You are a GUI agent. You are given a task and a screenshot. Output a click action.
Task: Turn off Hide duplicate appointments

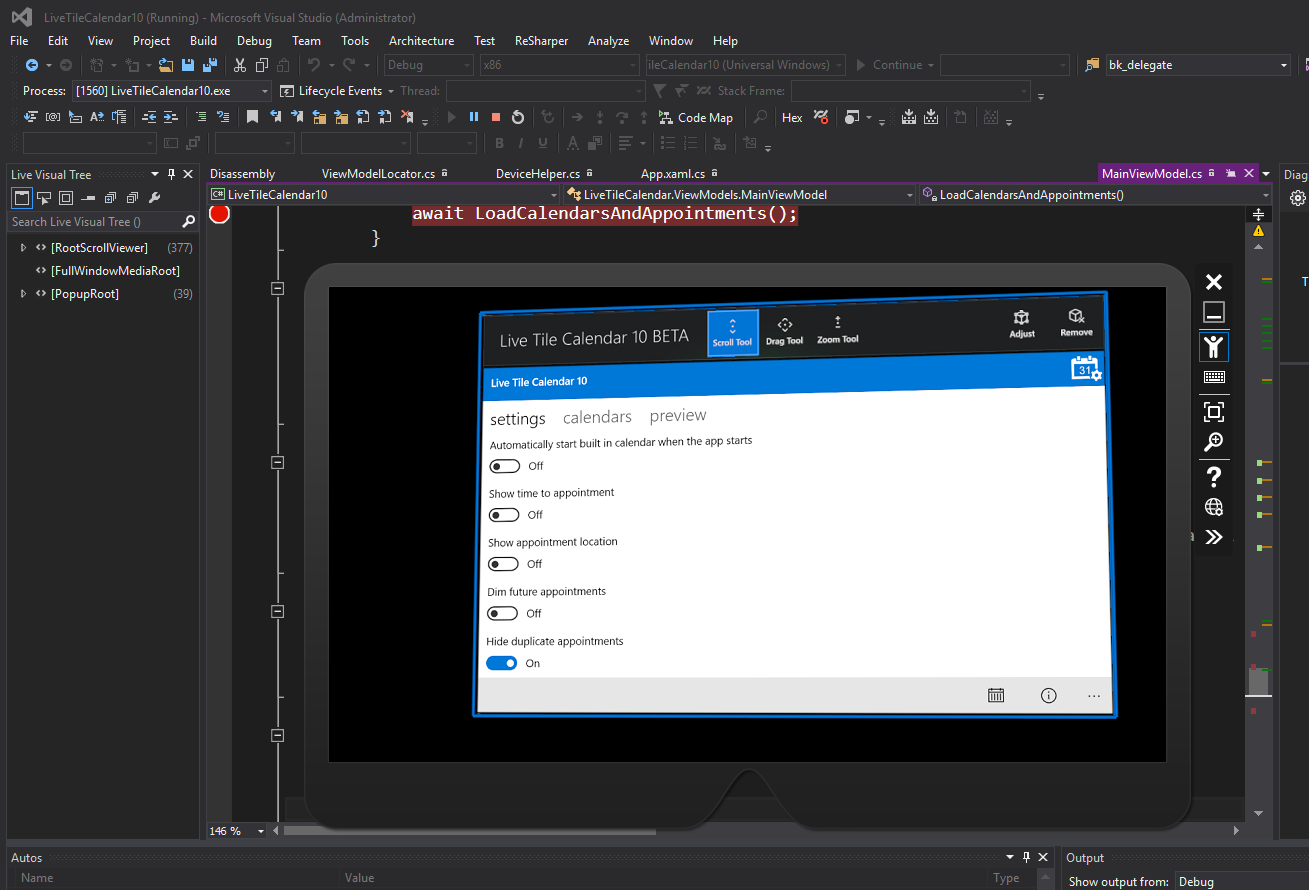coord(502,663)
